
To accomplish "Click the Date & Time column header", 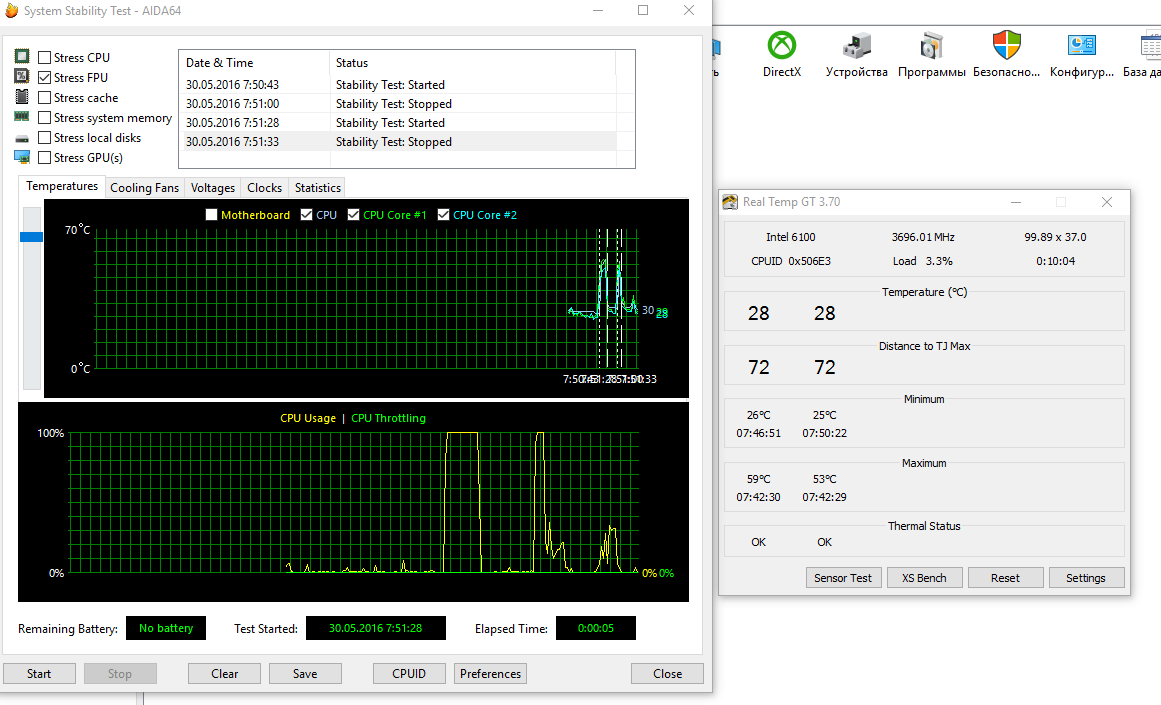I will coord(254,63).
